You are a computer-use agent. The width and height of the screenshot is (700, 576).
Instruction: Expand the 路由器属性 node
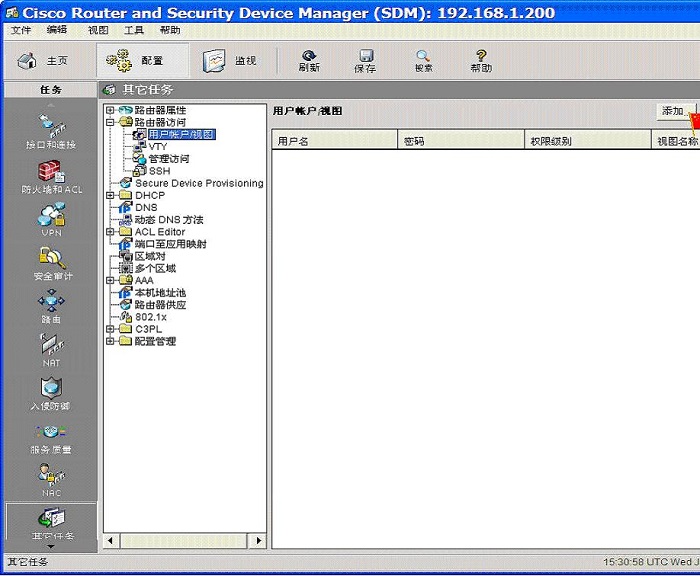pos(110,110)
